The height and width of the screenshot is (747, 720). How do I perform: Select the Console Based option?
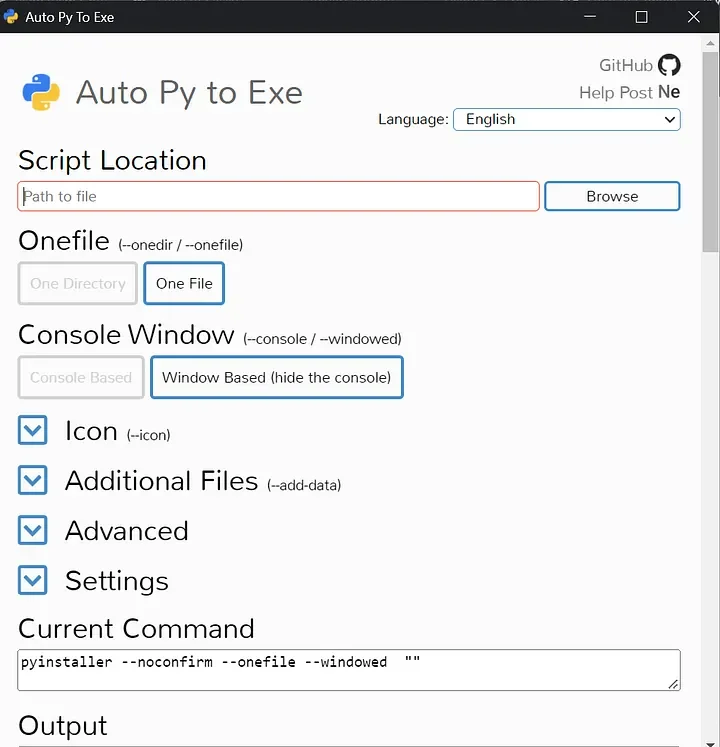click(x=81, y=377)
